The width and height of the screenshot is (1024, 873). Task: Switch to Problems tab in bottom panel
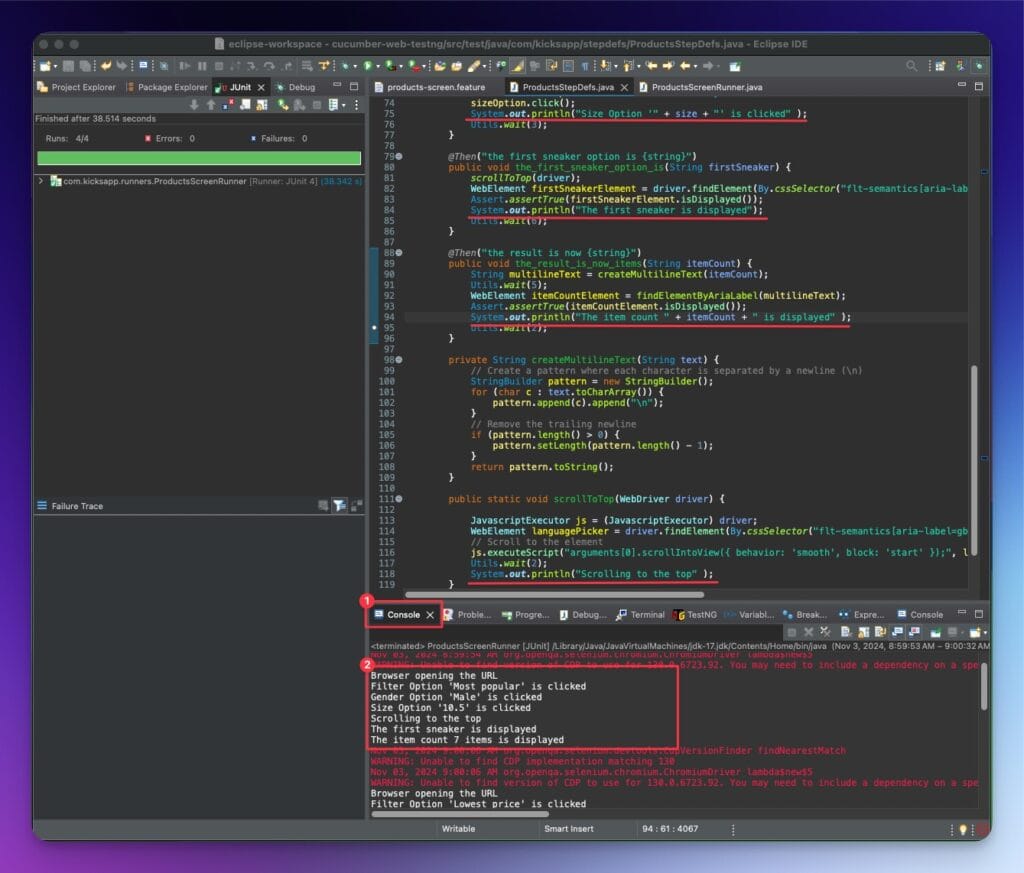pyautogui.click(x=467, y=614)
